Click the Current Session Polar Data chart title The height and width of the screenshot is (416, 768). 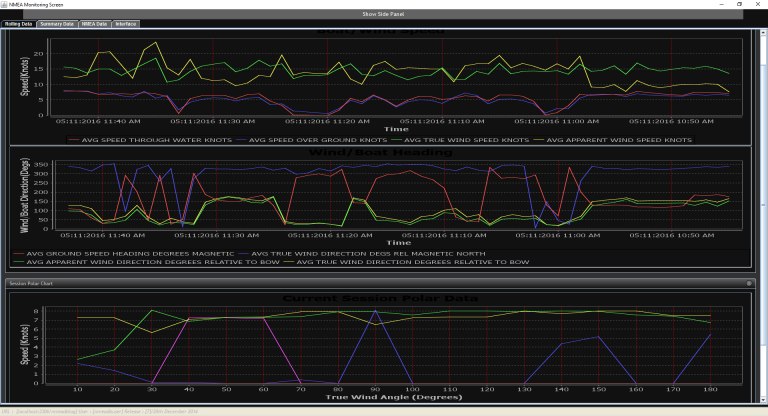[x=380, y=298]
